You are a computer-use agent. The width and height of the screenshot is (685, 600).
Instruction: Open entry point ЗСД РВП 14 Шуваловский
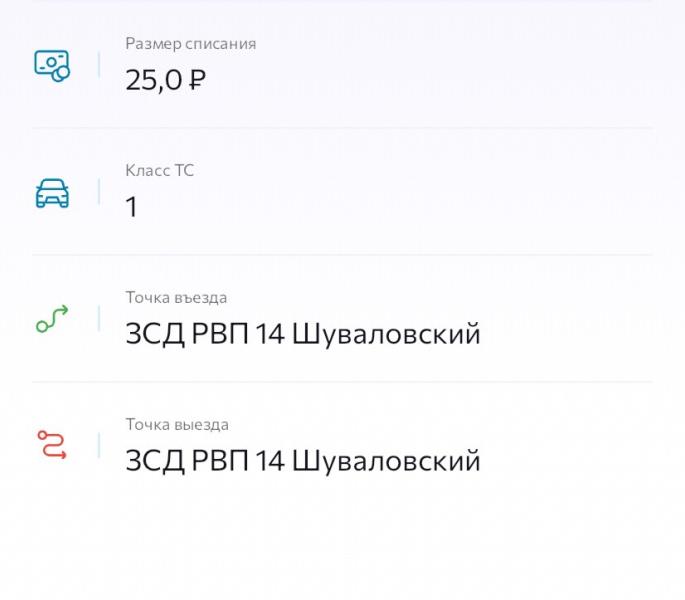click(303, 334)
